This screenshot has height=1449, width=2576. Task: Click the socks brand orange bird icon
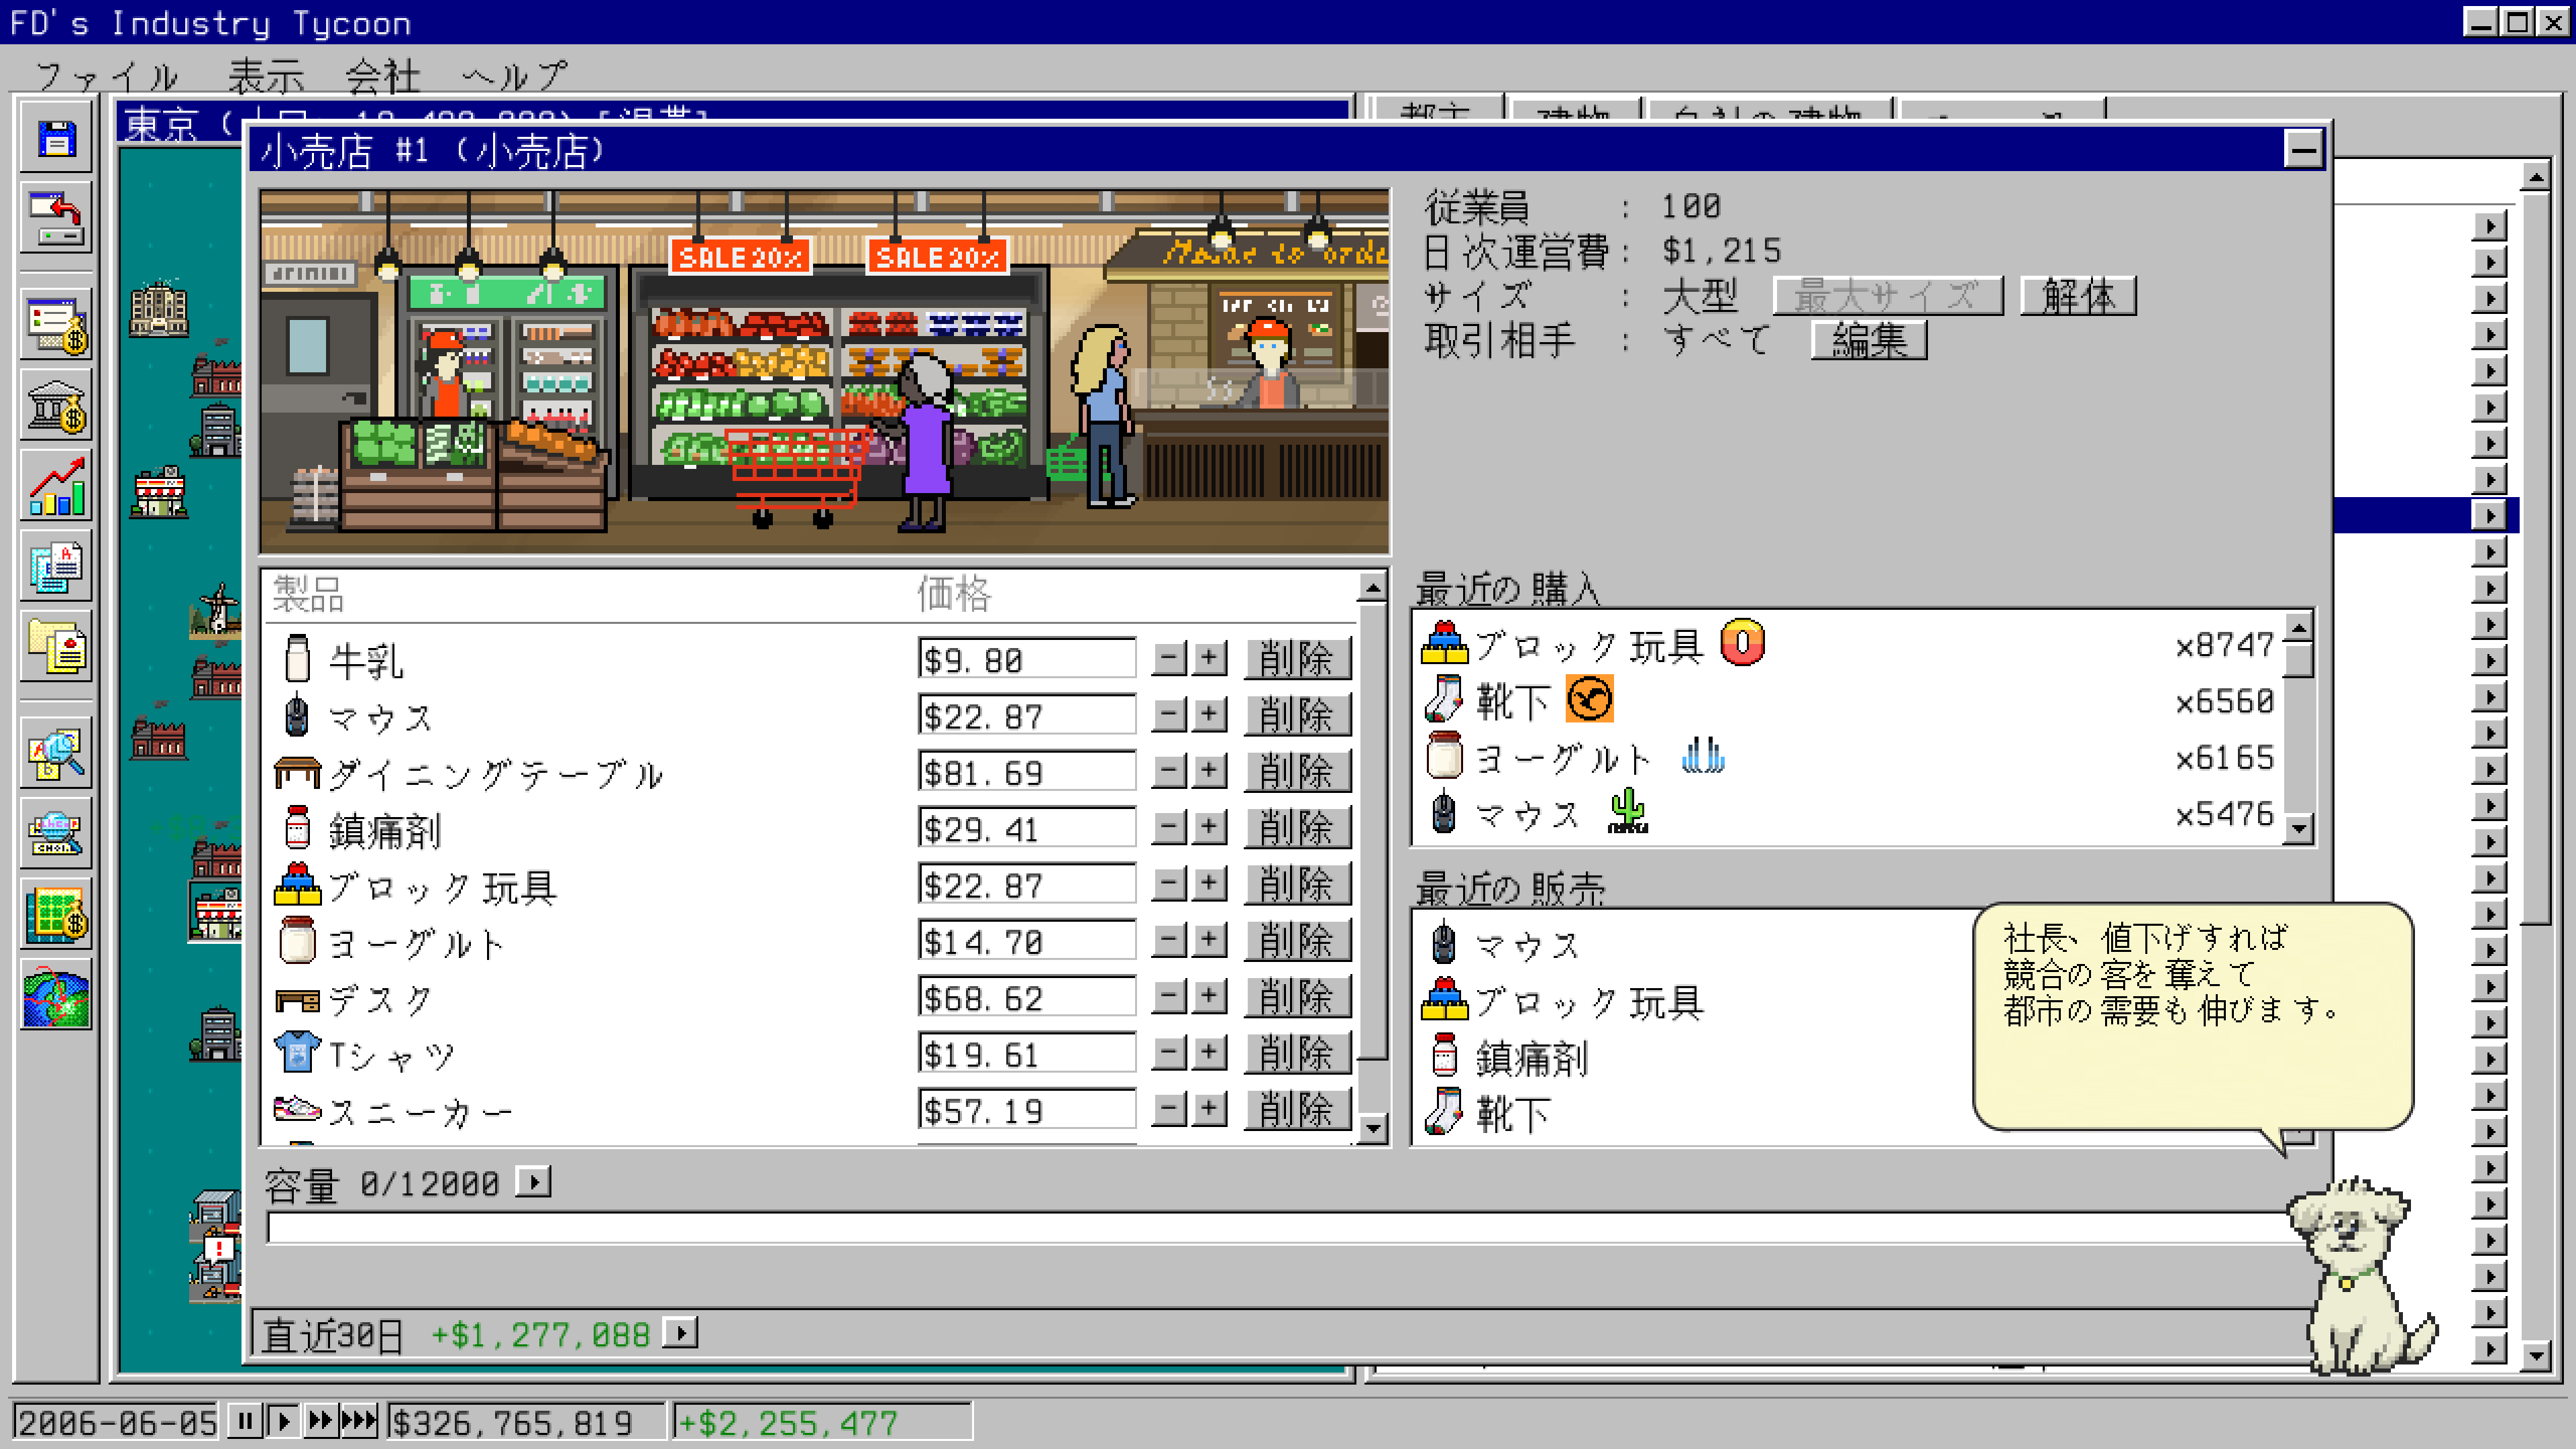[x=1589, y=699]
